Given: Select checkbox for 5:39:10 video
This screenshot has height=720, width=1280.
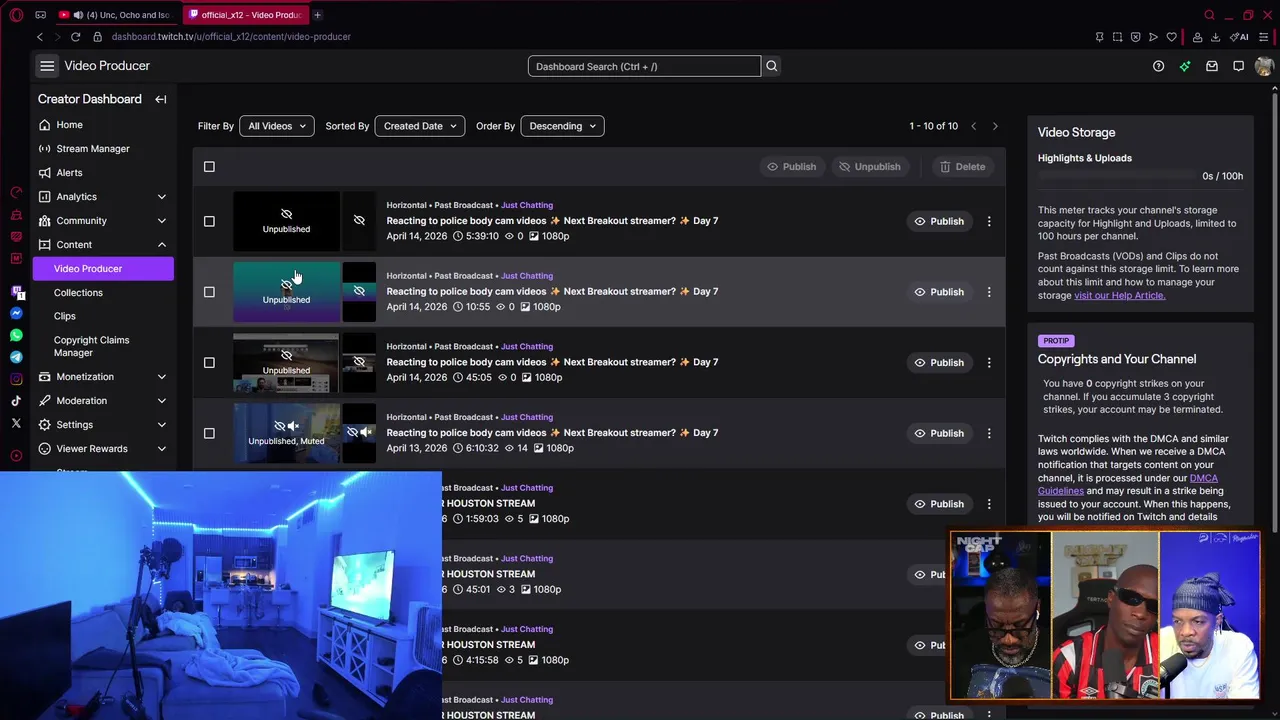Looking at the screenshot, I should 209,221.
